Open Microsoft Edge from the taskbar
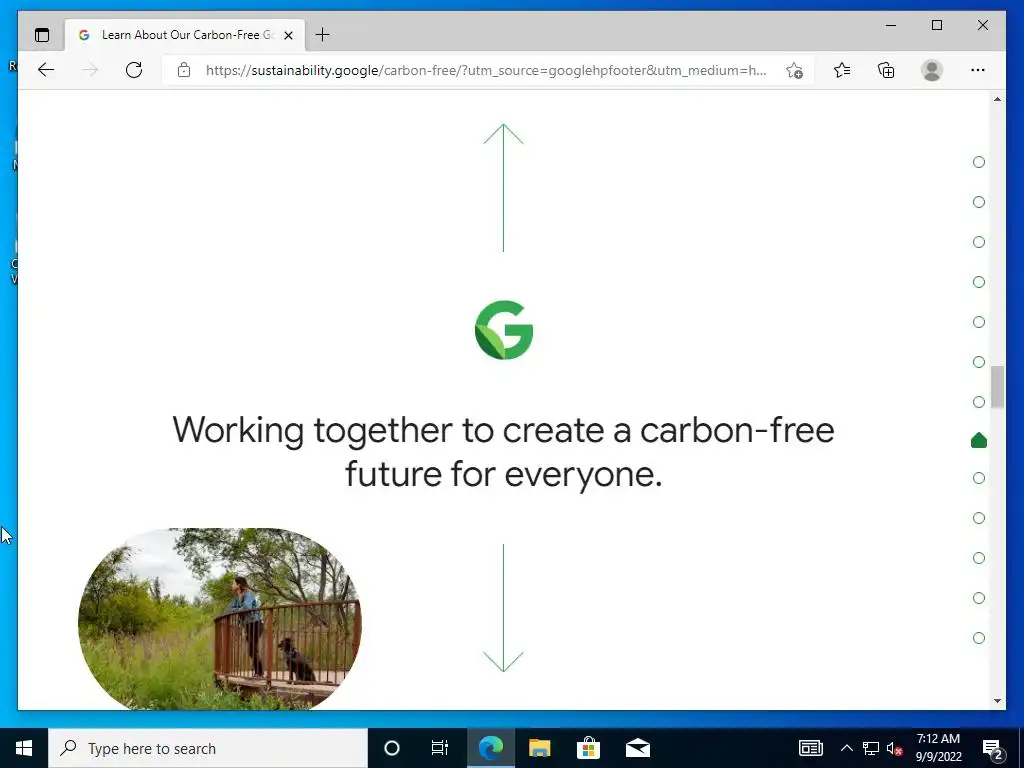 pos(490,748)
